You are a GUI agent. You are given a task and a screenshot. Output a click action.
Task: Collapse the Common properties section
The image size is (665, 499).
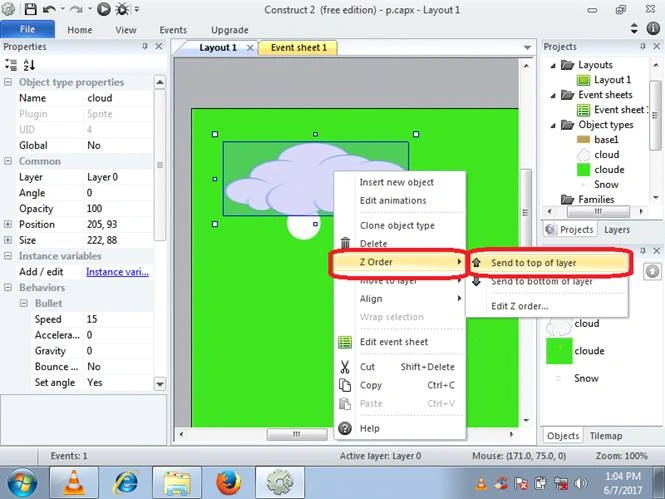[x=8, y=161]
